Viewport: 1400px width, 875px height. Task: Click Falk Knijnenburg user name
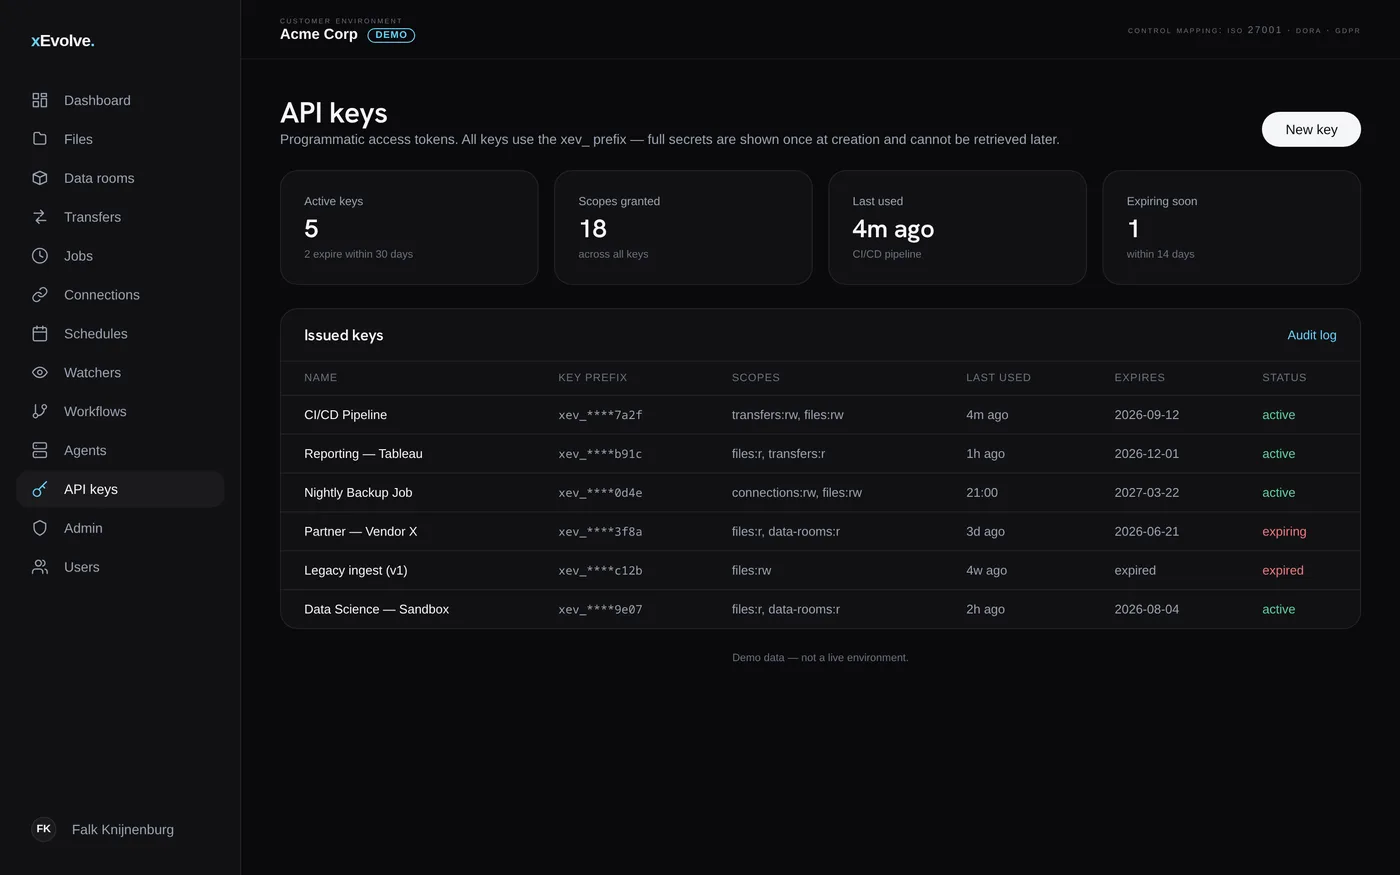click(123, 829)
